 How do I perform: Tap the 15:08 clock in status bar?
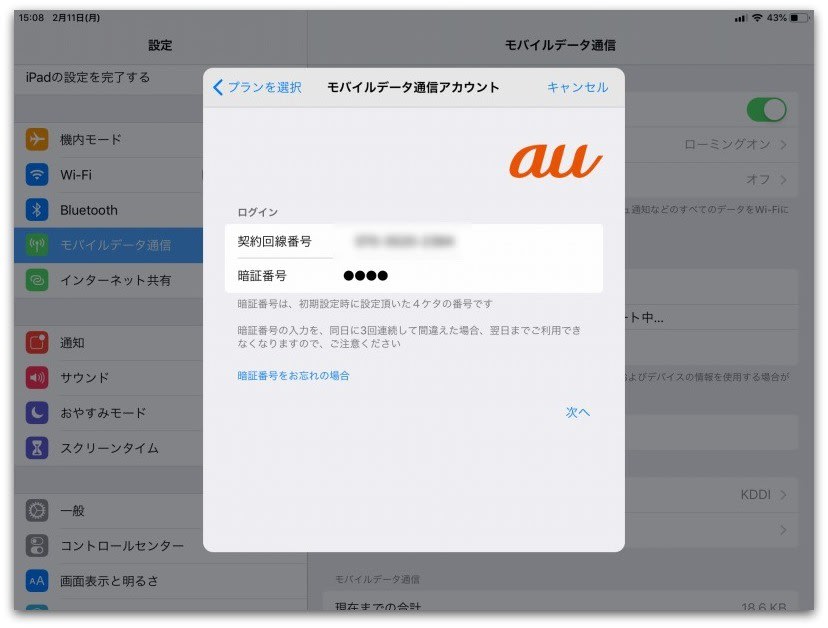pyautogui.click(x=31, y=17)
